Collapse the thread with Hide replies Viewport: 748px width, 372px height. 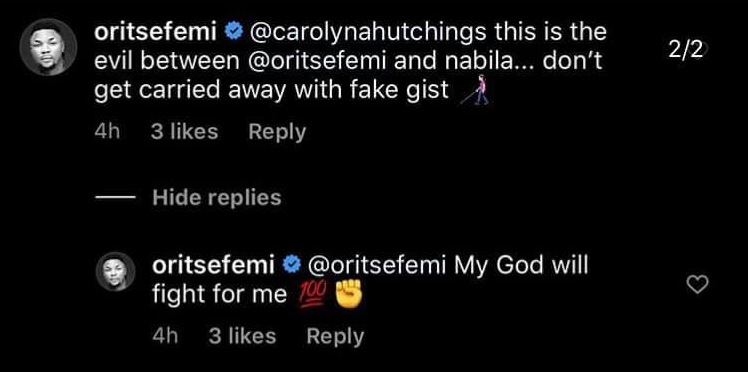pos(217,197)
